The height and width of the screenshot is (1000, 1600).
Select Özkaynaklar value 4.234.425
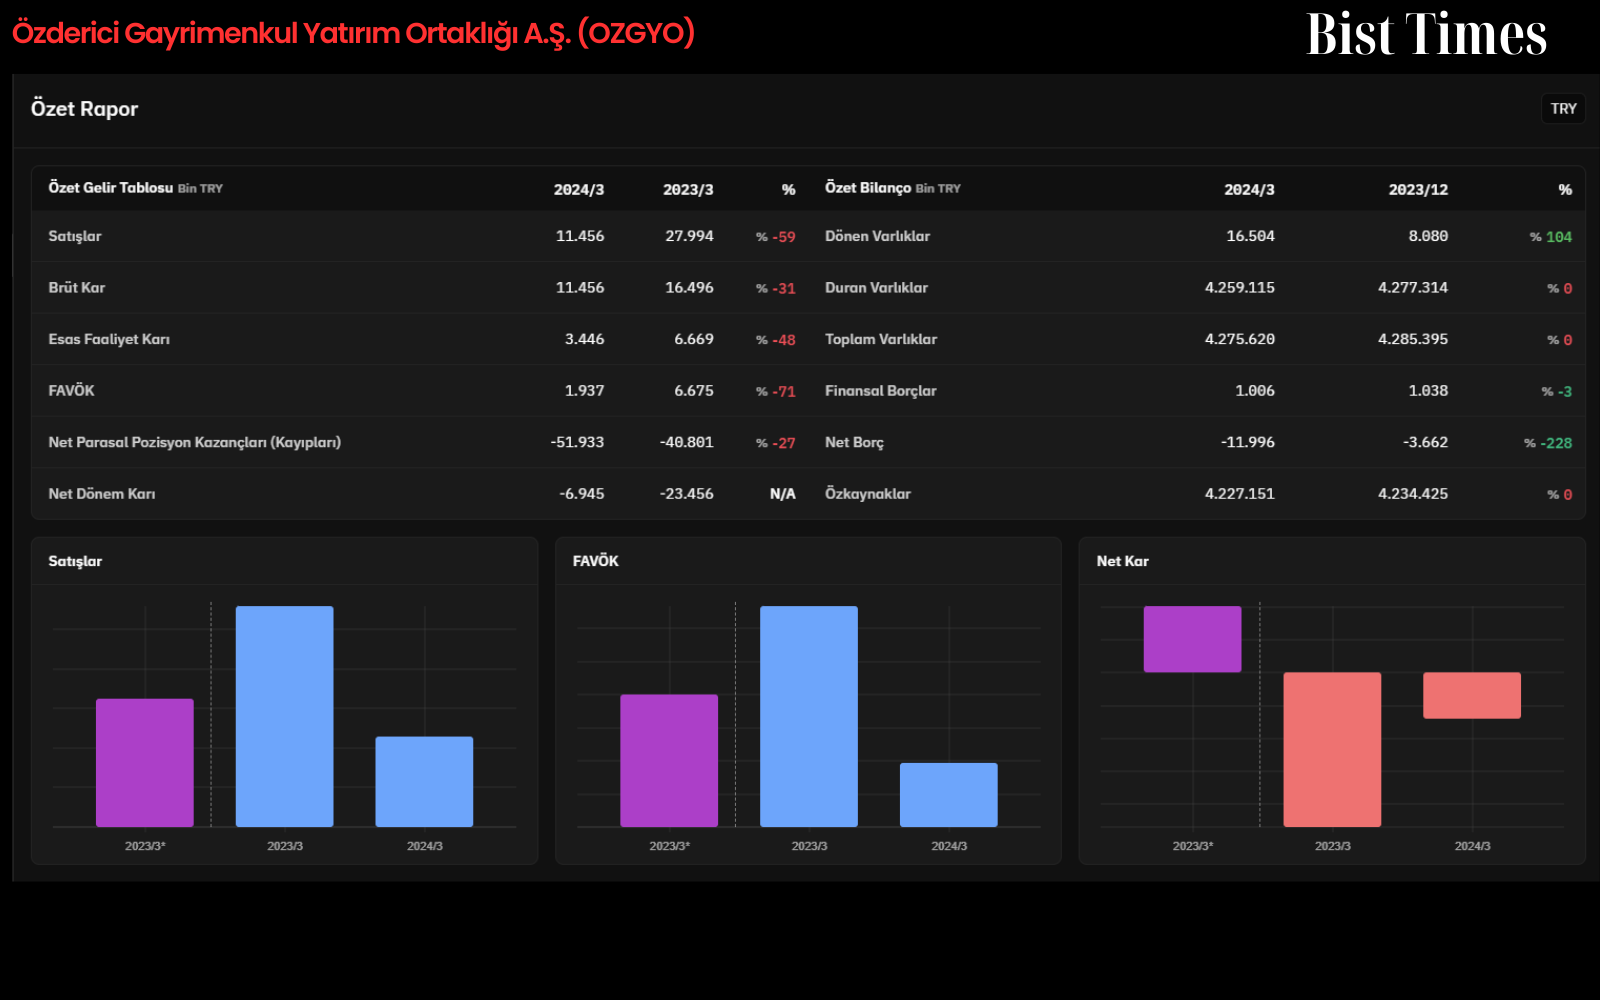coord(1413,494)
